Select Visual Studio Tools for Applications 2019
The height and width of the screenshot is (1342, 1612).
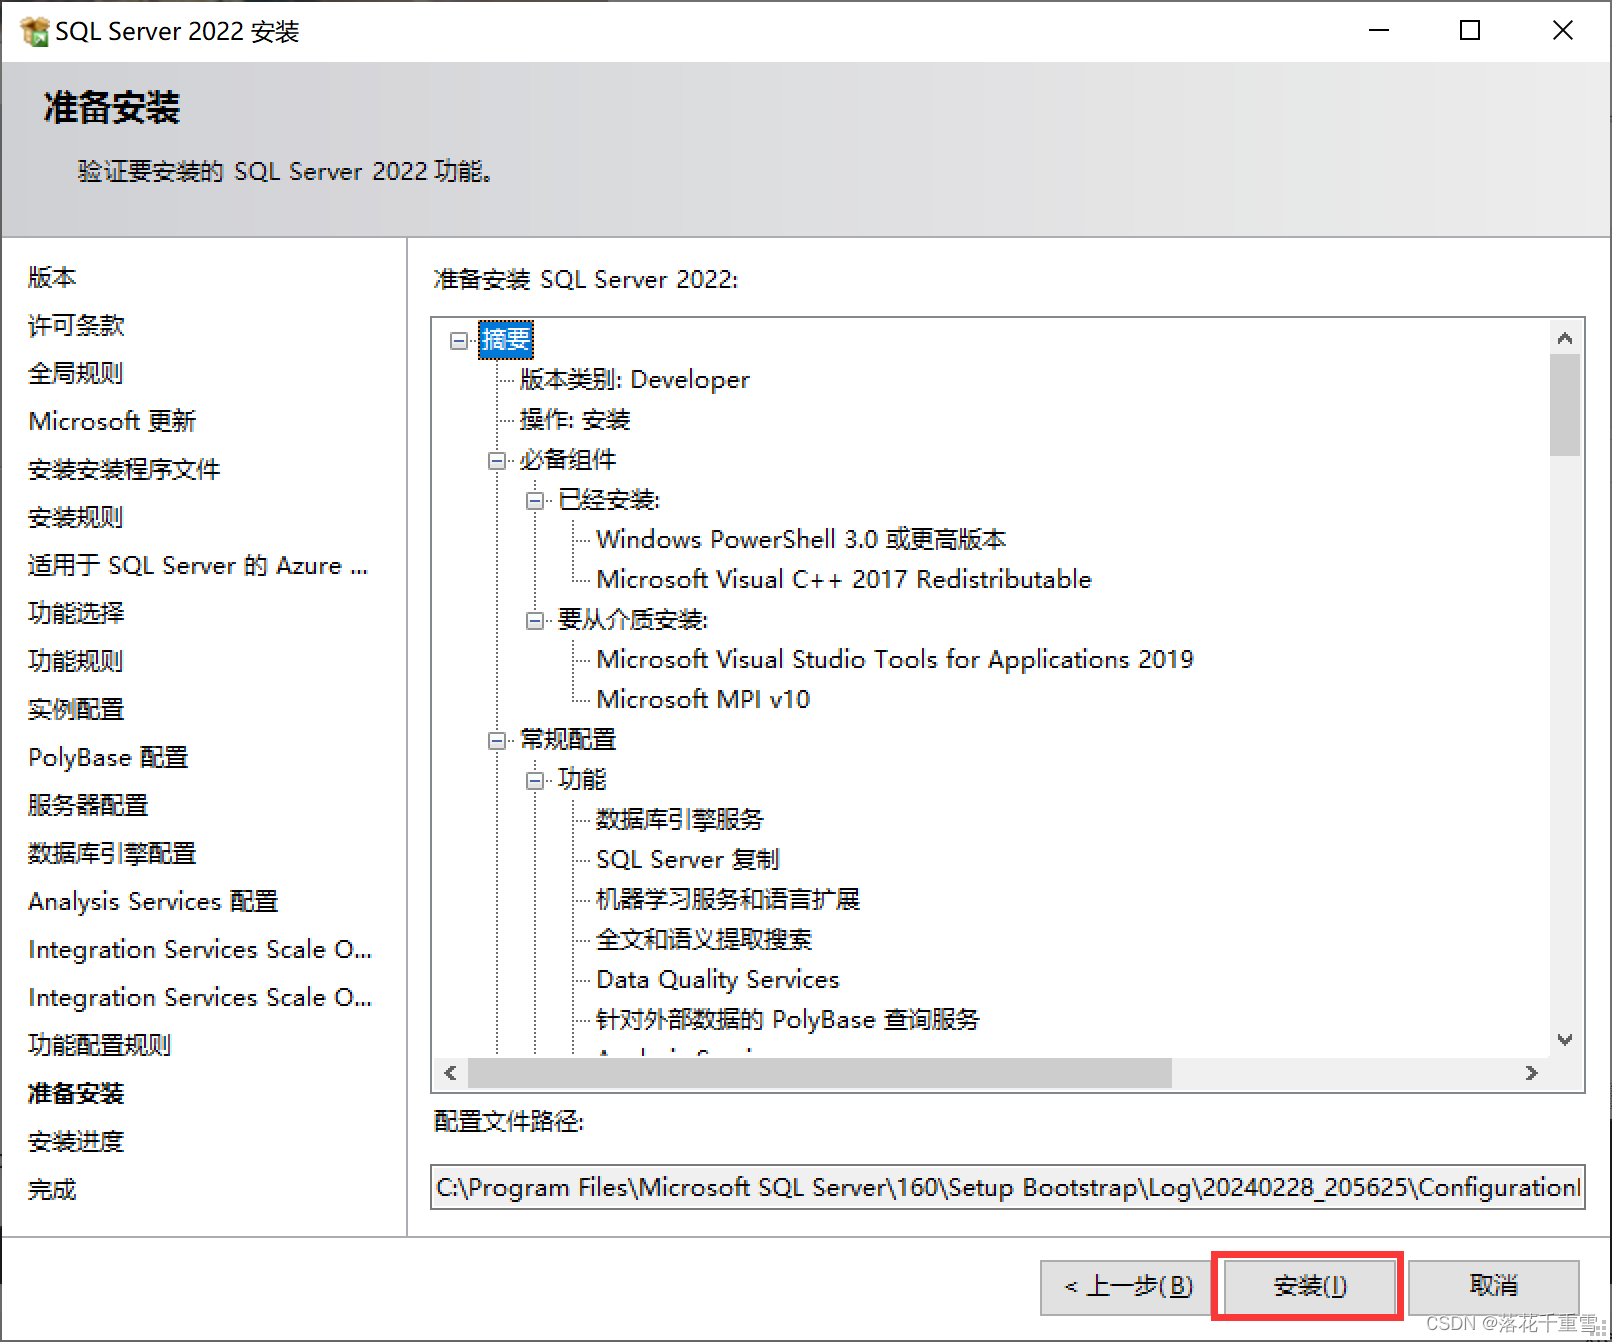[895, 660]
